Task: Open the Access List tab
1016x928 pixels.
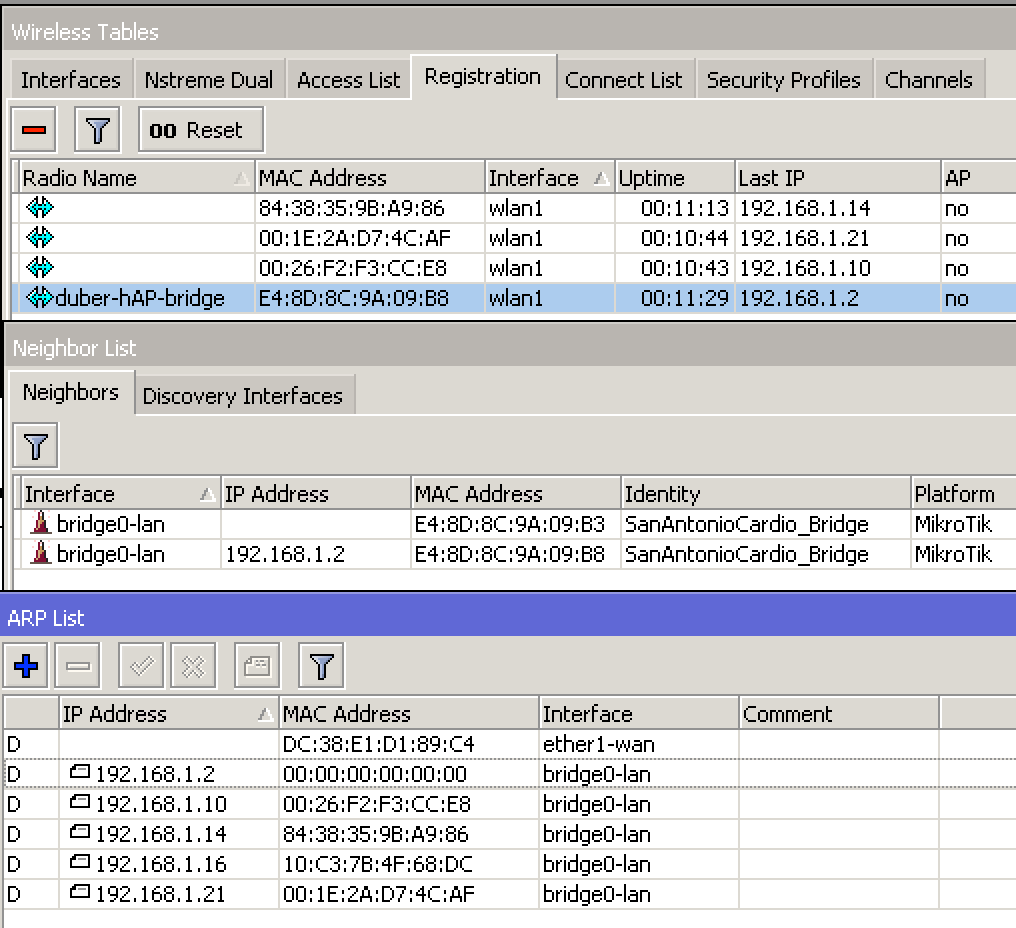Action: pos(349,80)
